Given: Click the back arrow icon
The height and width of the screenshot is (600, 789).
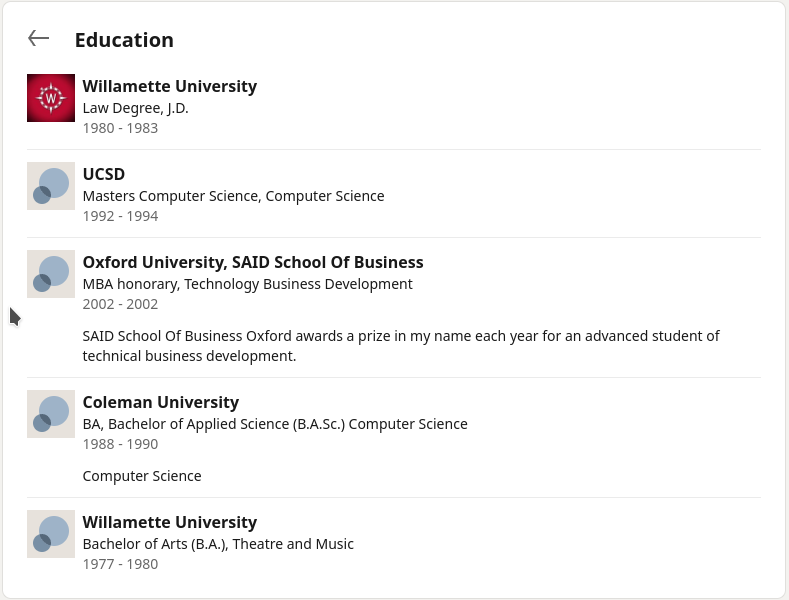Looking at the screenshot, I should coord(39,39).
